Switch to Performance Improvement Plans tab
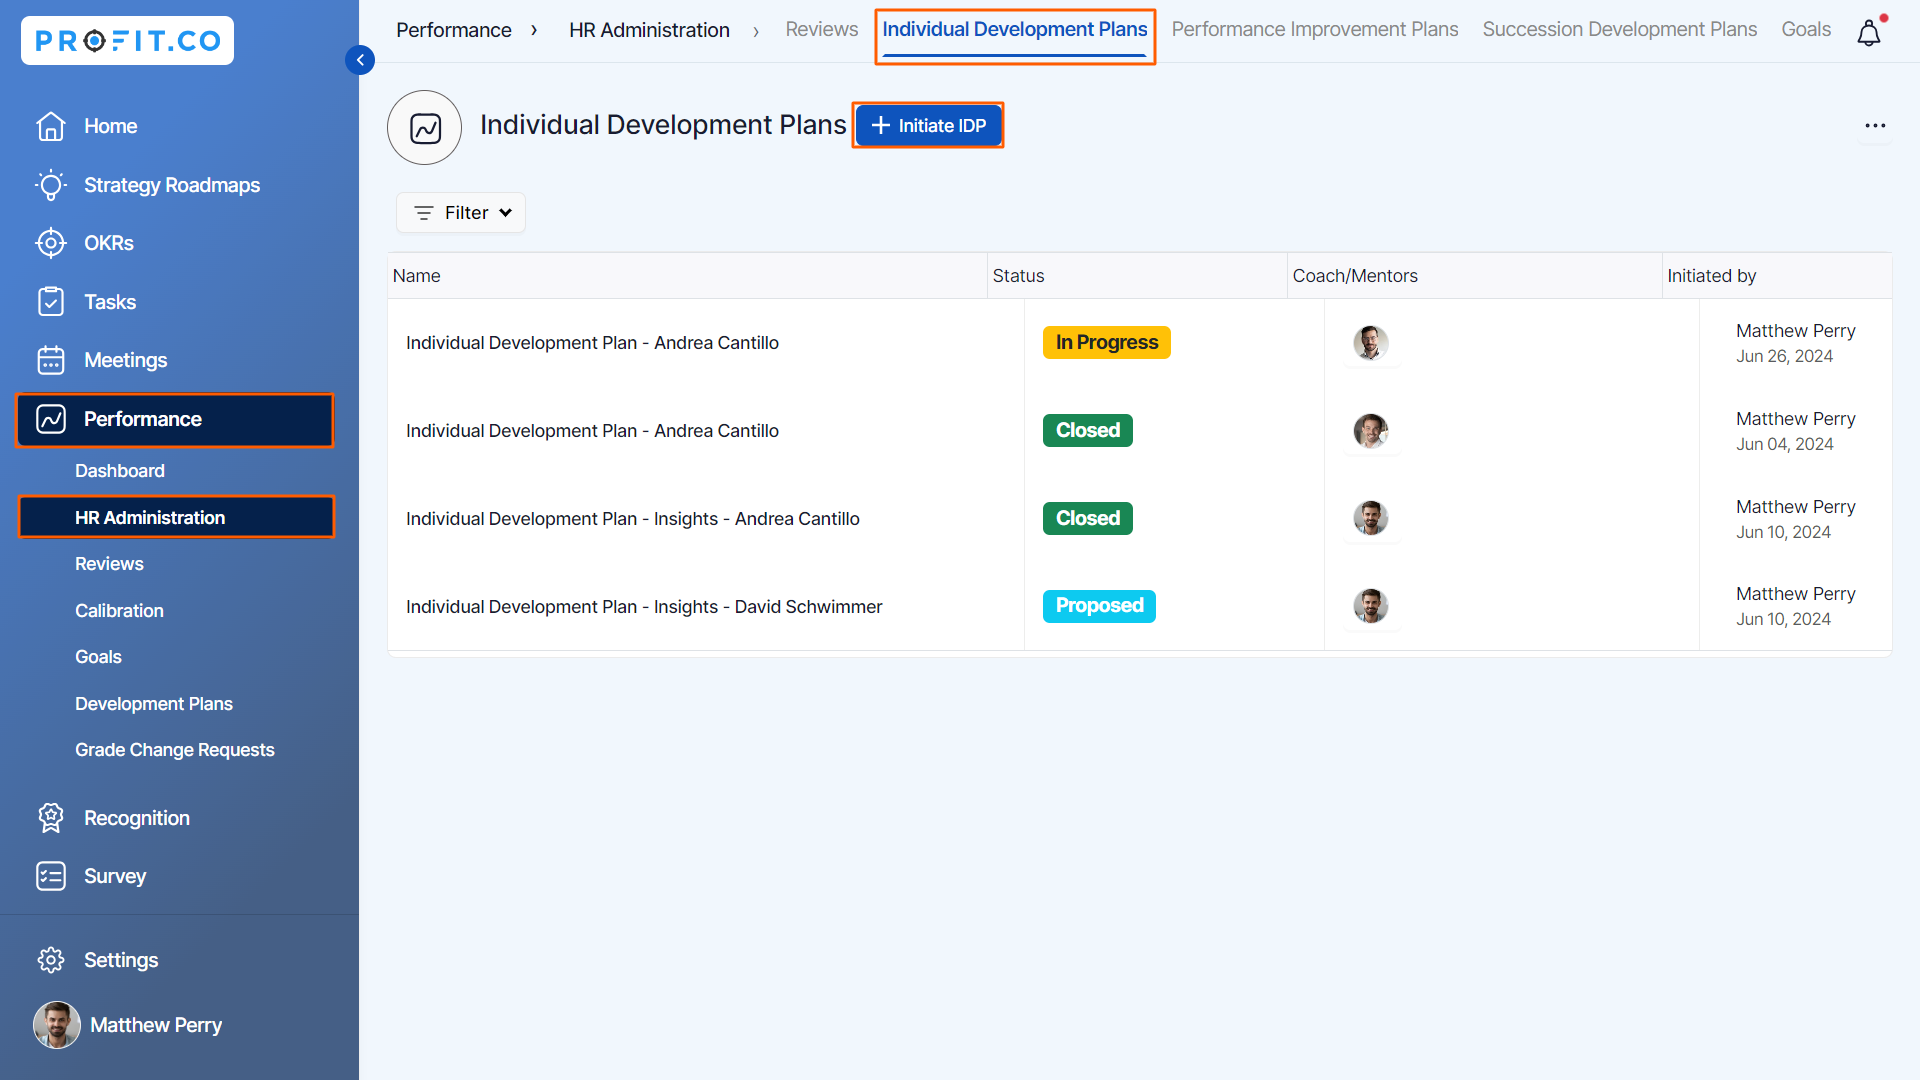Image resolution: width=1920 pixels, height=1080 pixels. click(x=1315, y=29)
